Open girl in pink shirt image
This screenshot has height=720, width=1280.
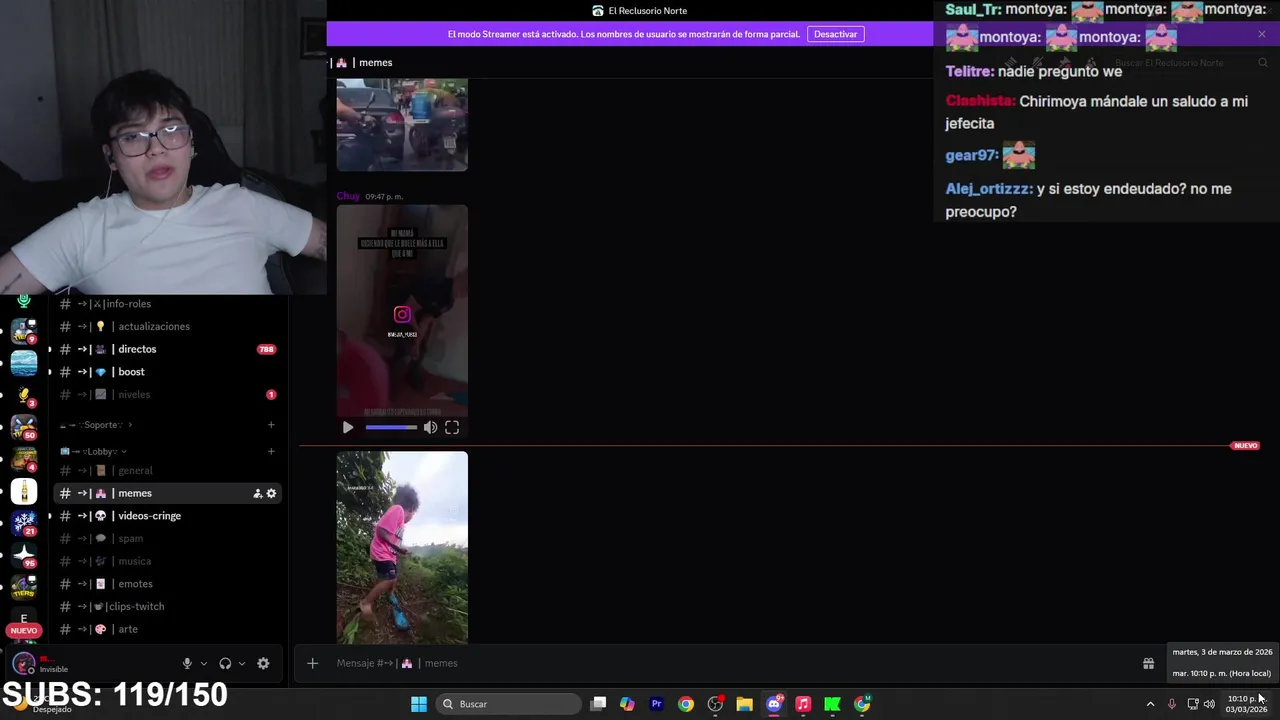(402, 547)
